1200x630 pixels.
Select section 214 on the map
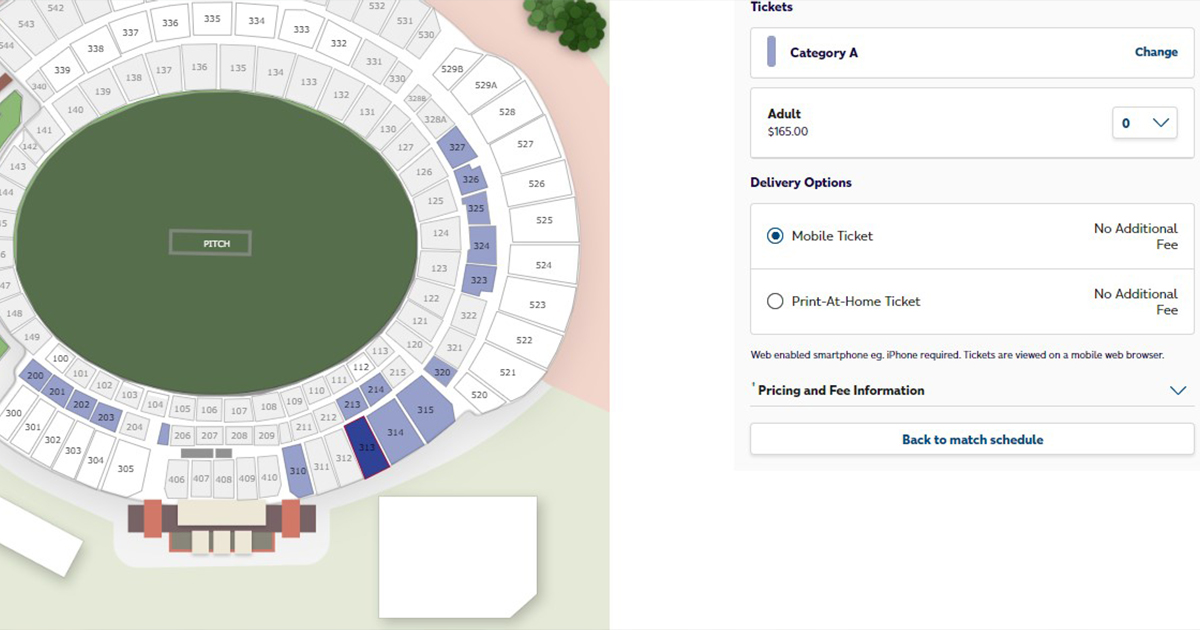point(375,388)
